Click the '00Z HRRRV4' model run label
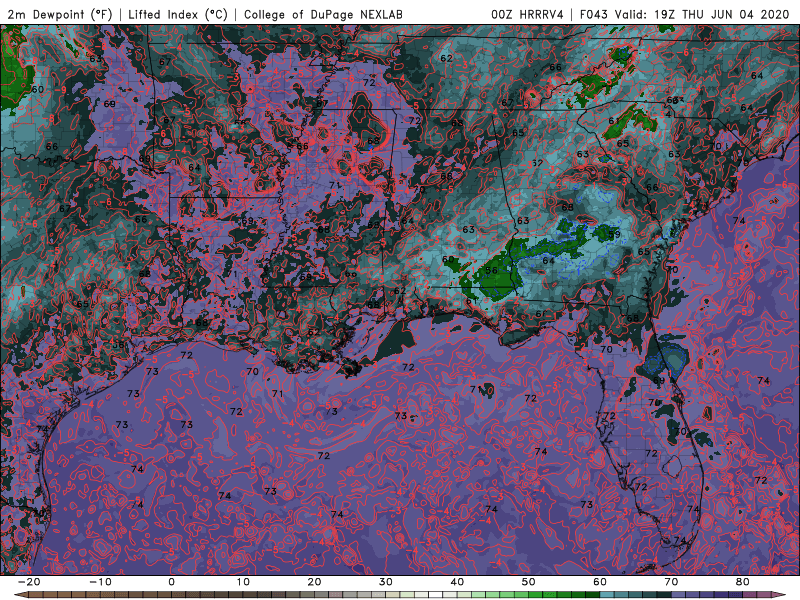 527,14
